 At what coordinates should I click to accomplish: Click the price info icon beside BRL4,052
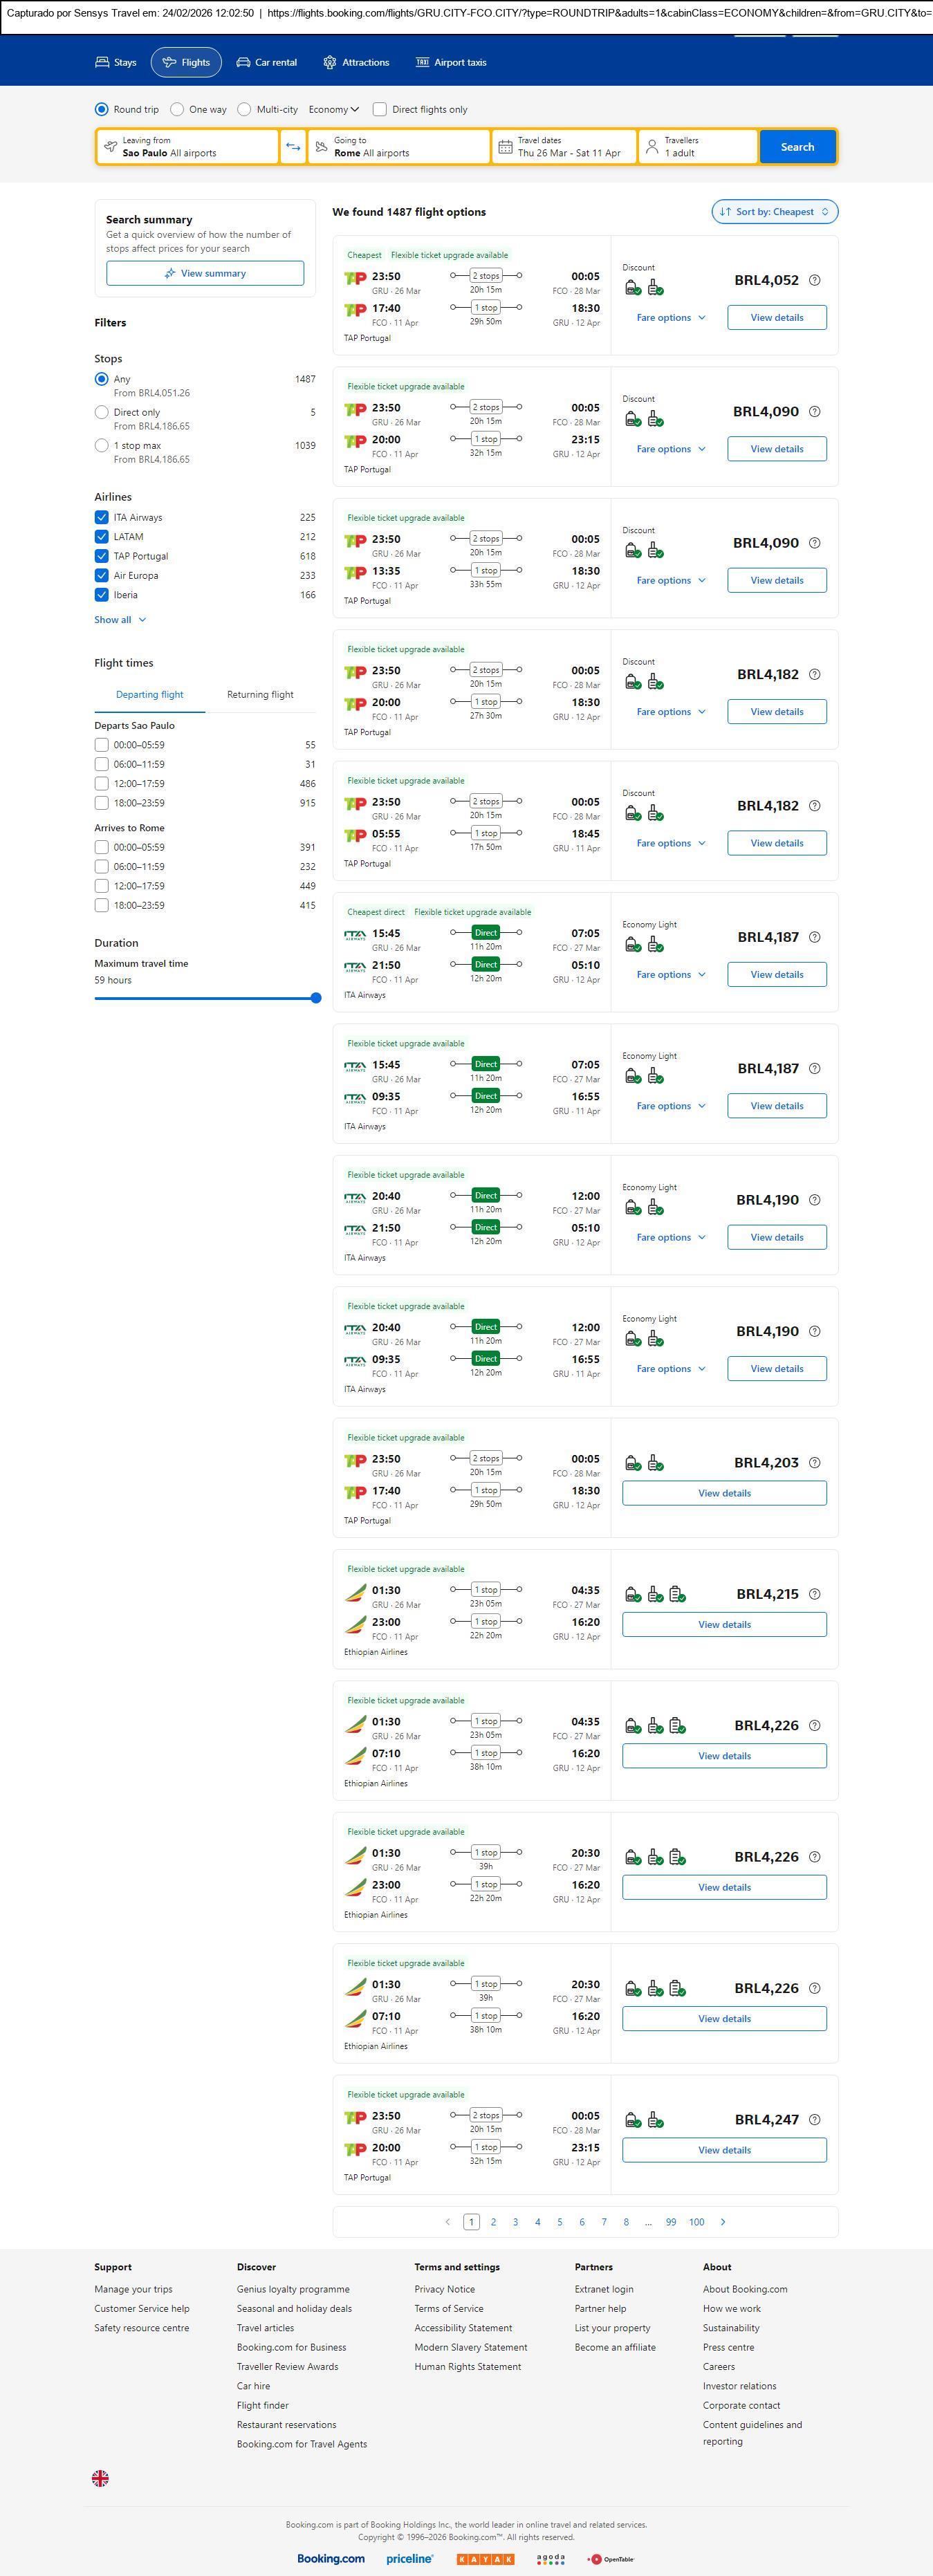pyautogui.click(x=814, y=281)
